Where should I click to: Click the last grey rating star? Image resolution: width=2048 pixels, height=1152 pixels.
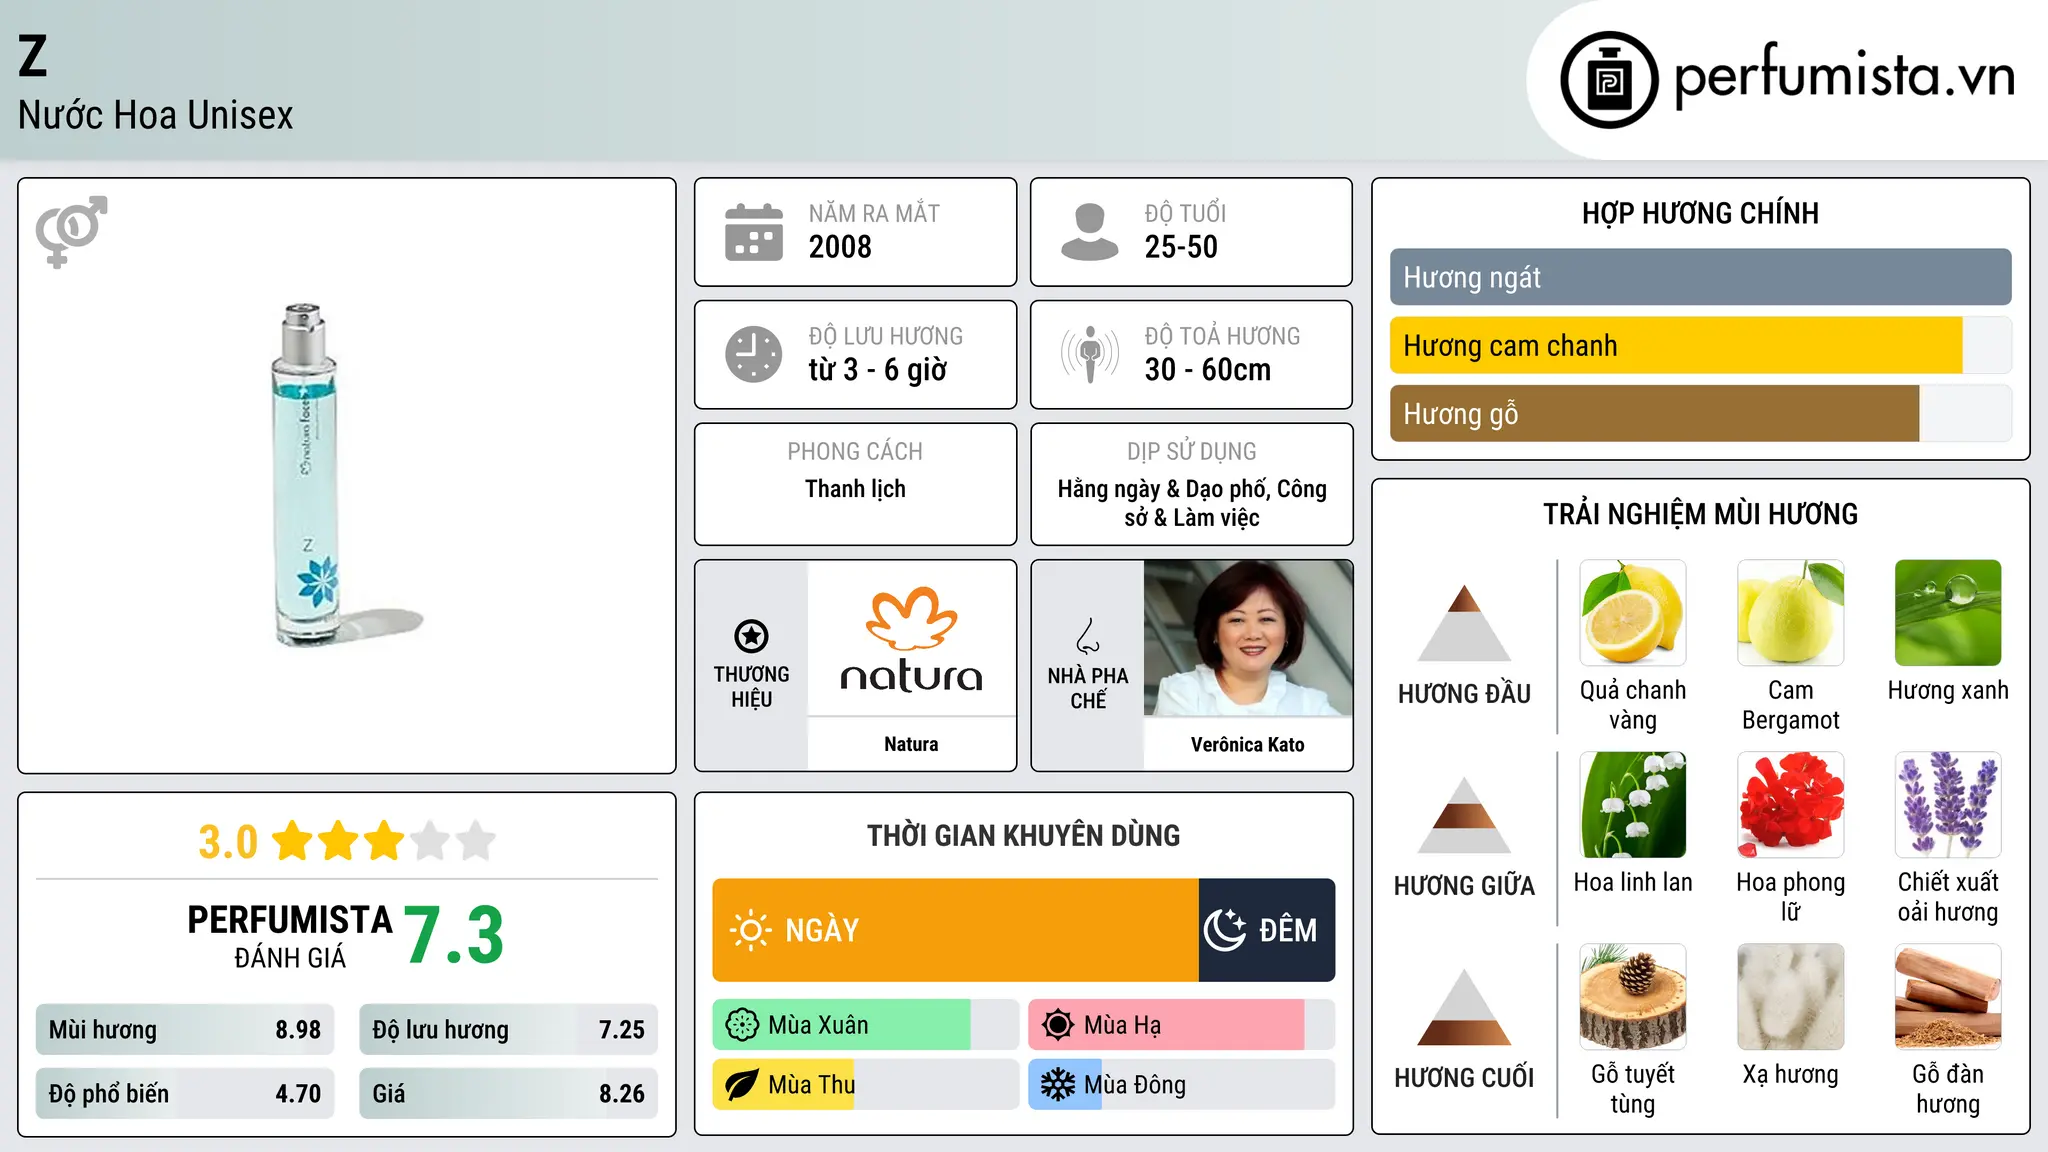click(x=476, y=841)
